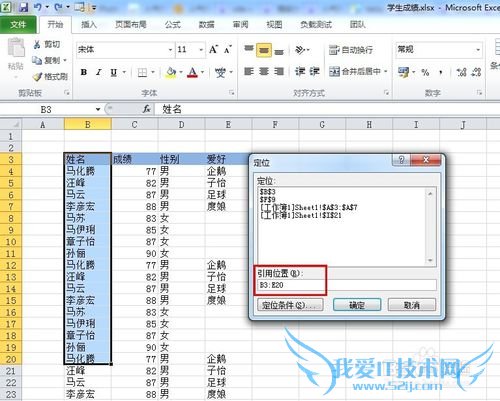Screen dimensions: 500x401
Task: Click the Decrease Font Size icon
Action: [228, 50]
